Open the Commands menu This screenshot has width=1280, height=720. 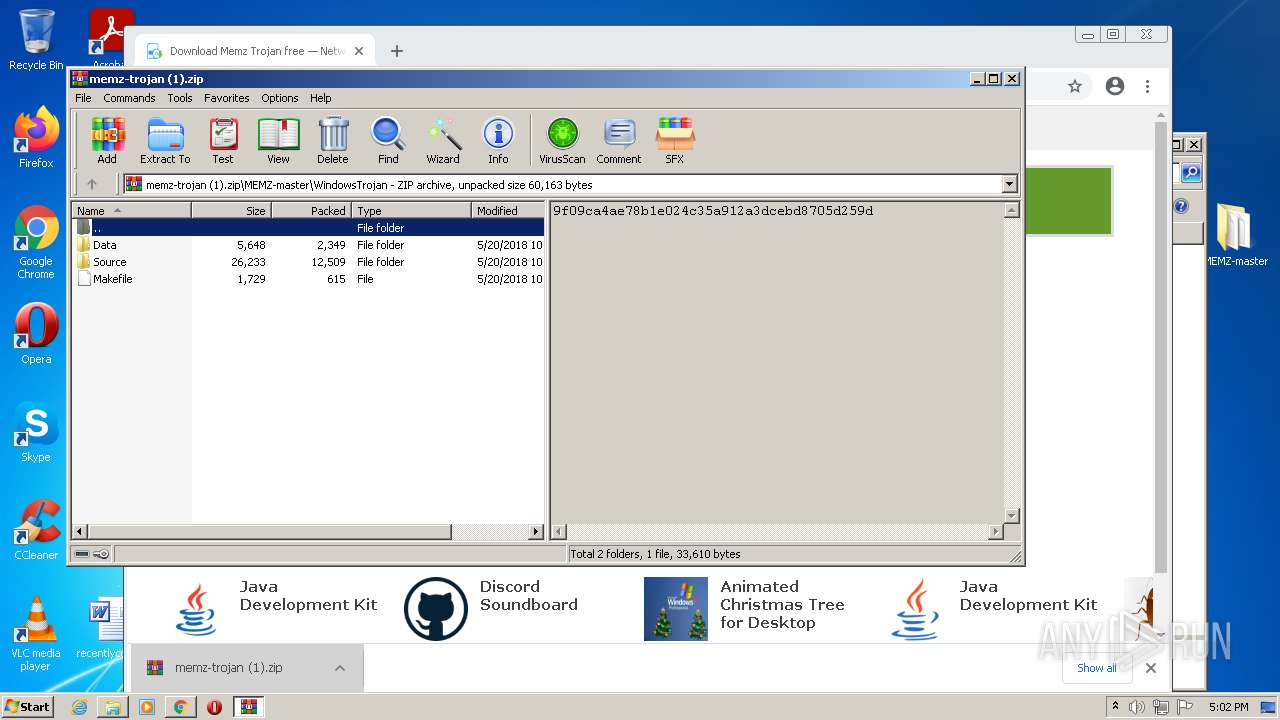pos(129,98)
